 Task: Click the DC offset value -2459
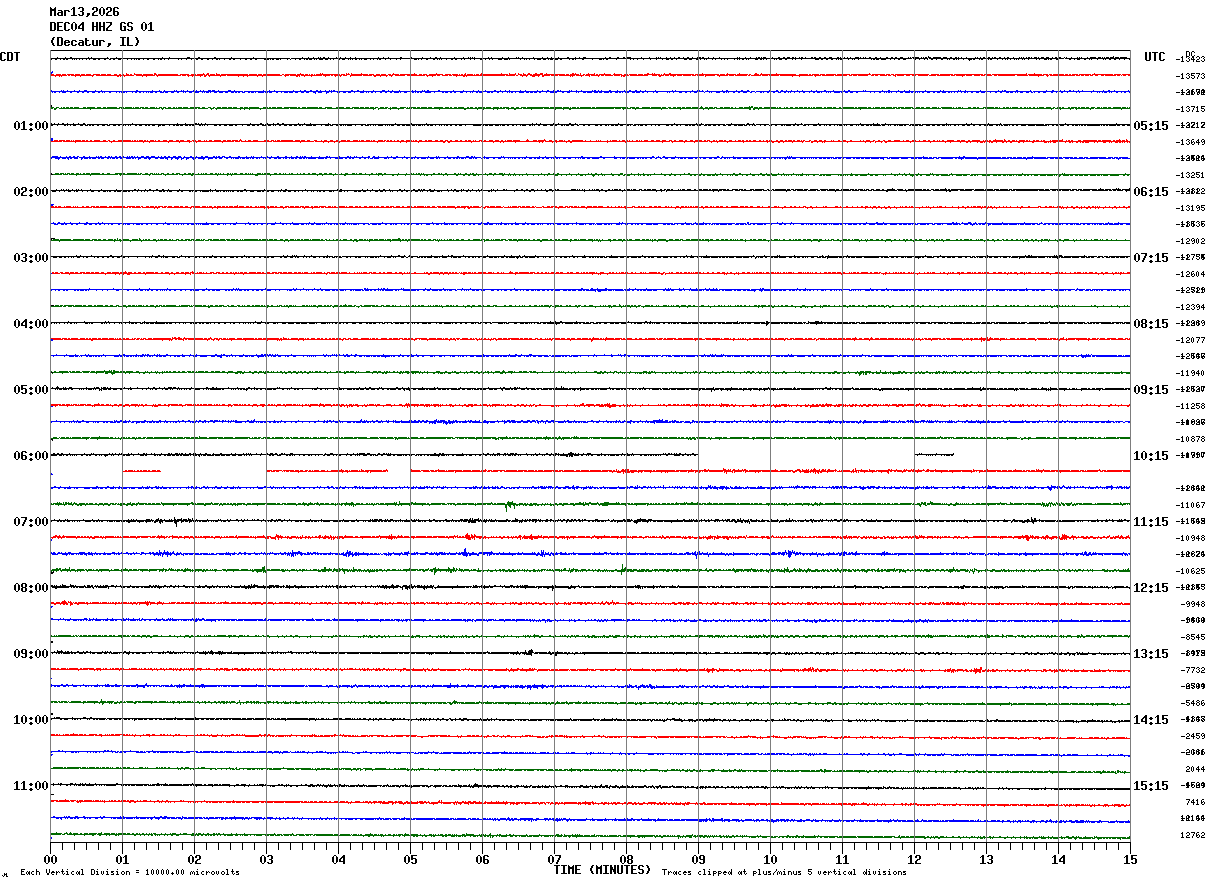tap(1193, 736)
